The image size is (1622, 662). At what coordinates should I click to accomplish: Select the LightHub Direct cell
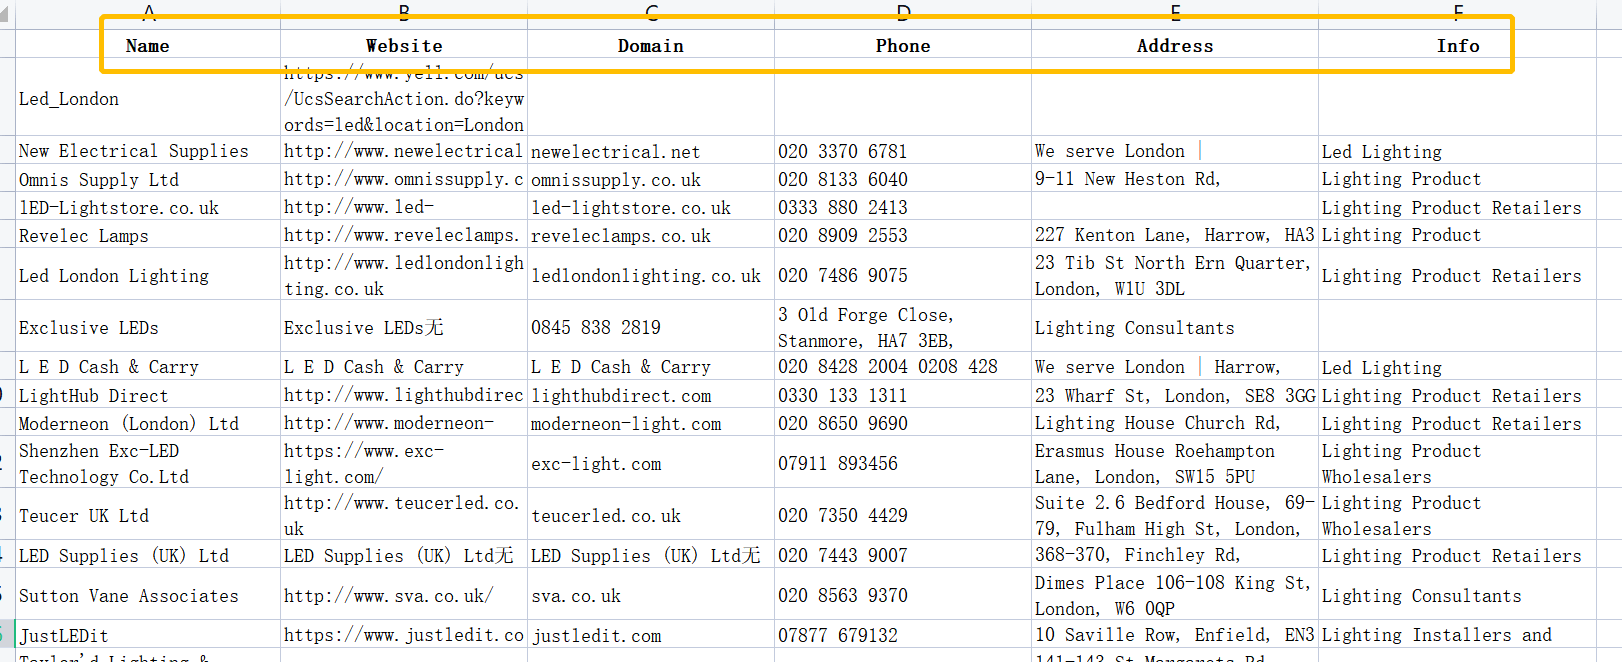148,395
